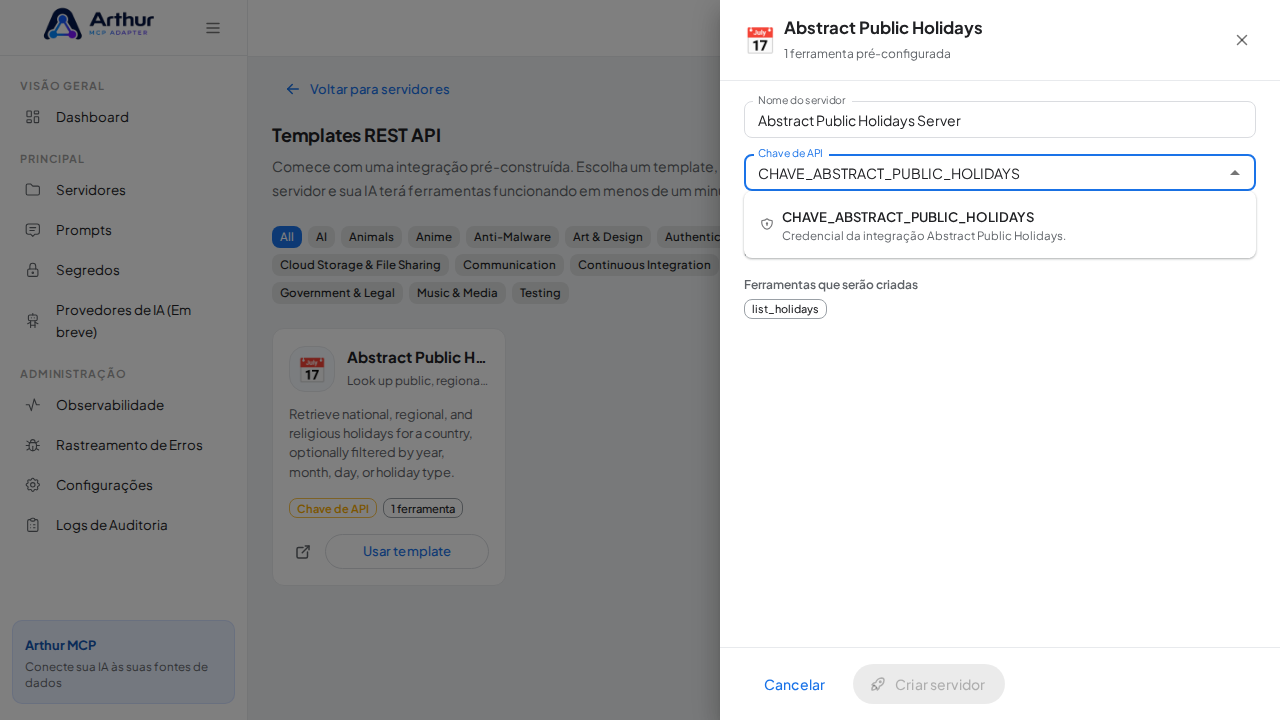Click the Criar servidor button
The height and width of the screenshot is (720, 1280).
(929, 684)
